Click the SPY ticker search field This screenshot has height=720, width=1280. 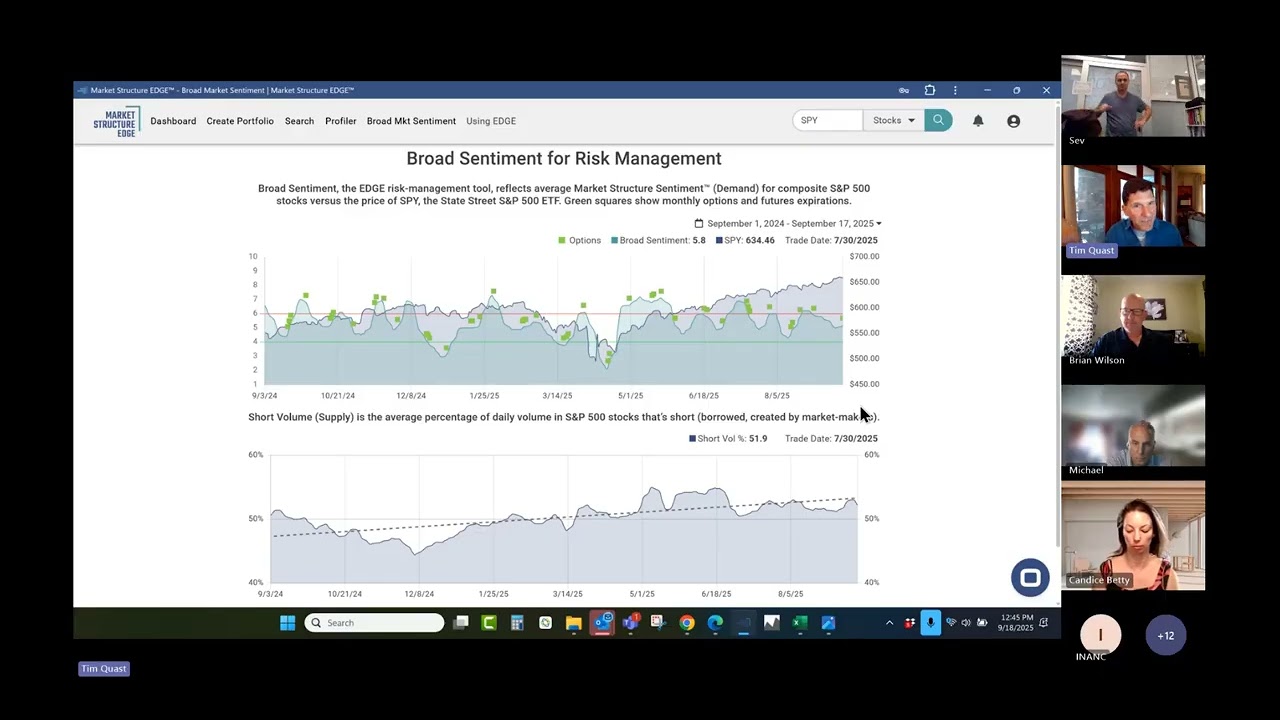828,120
